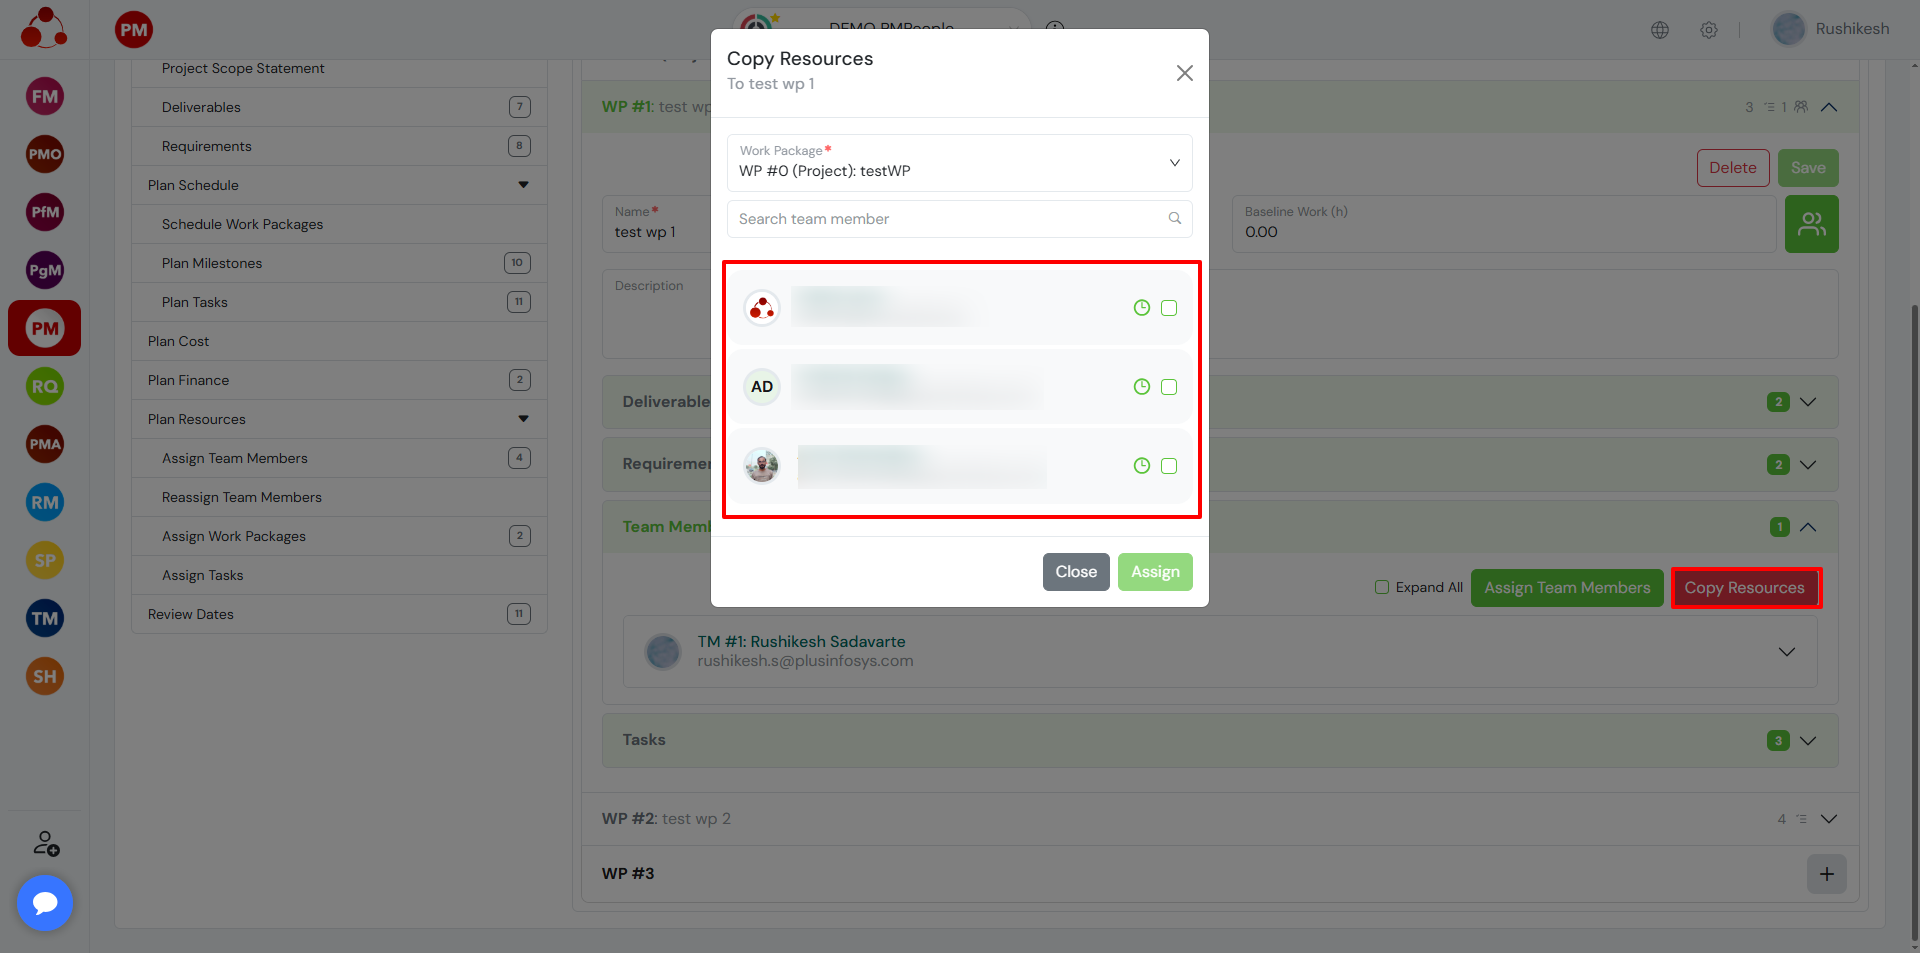Click the clock icon for AD member
Screen dimensions: 1920x953
point(1141,387)
